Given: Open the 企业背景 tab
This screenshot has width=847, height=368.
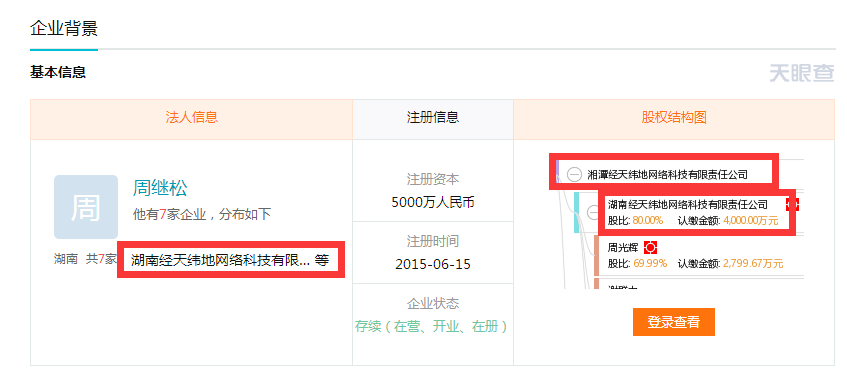Looking at the screenshot, I should point(64,29).
